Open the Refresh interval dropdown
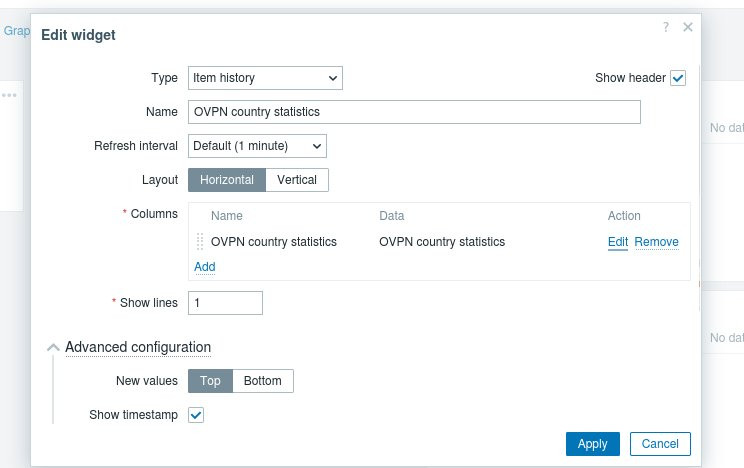 [x=257, y=146]
